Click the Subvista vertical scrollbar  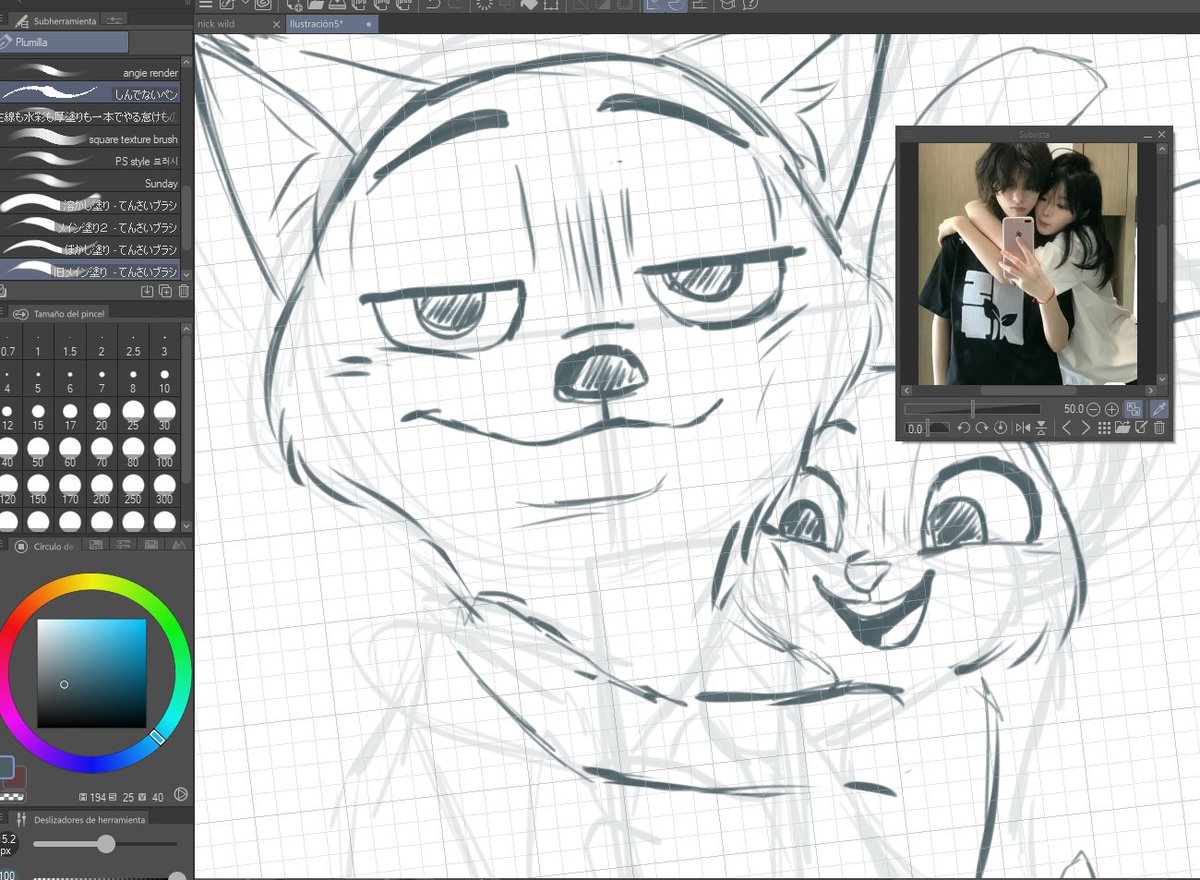1163,264
